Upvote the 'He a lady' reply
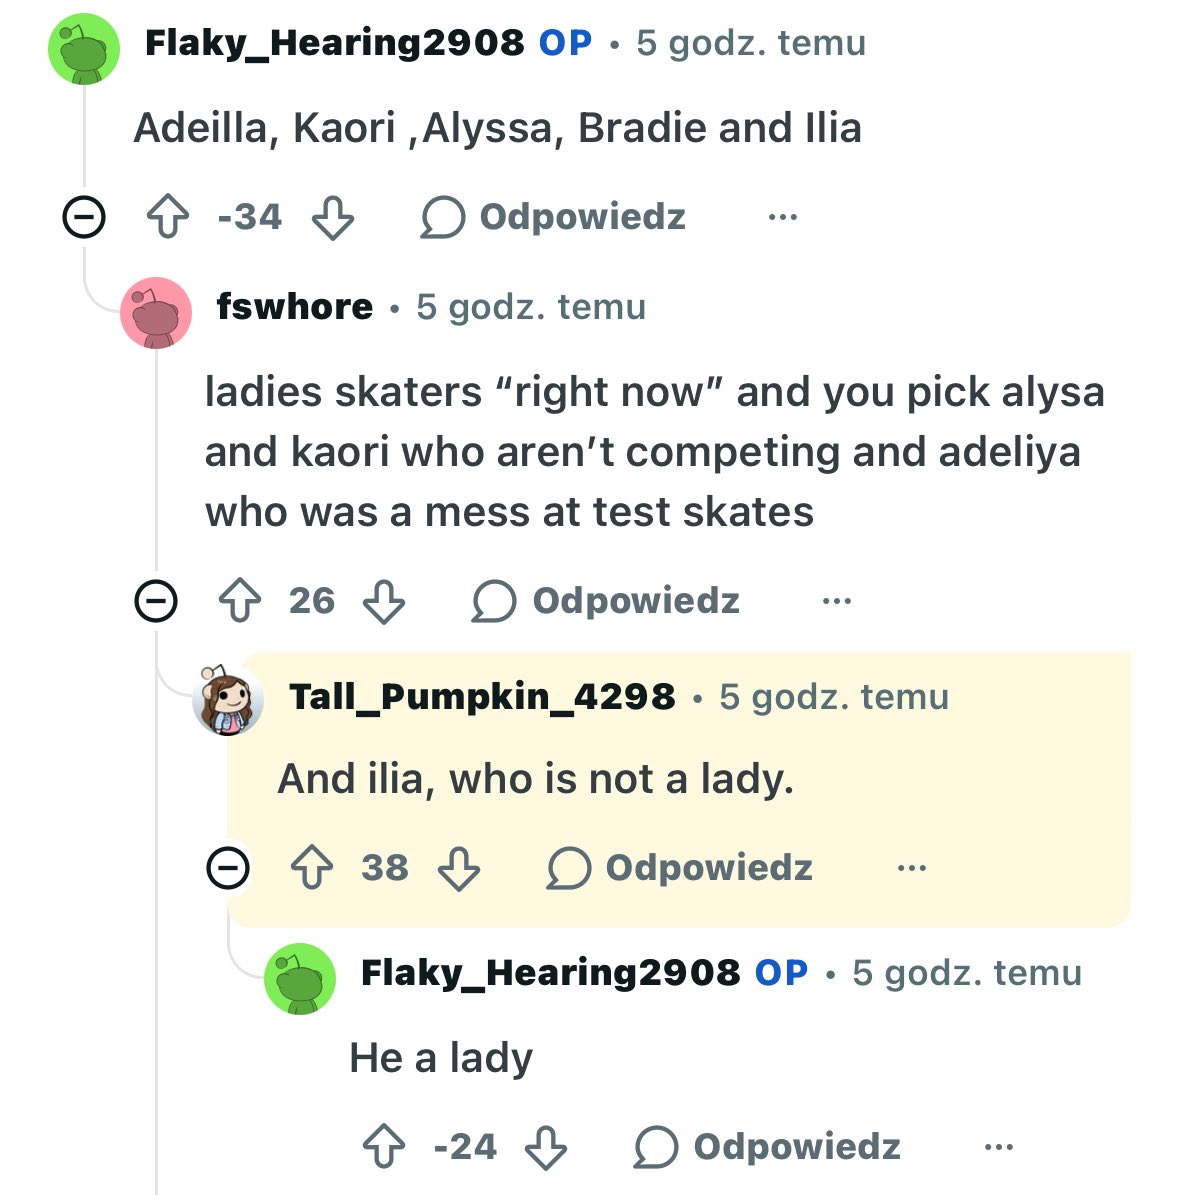 (x=383, y=1146)
